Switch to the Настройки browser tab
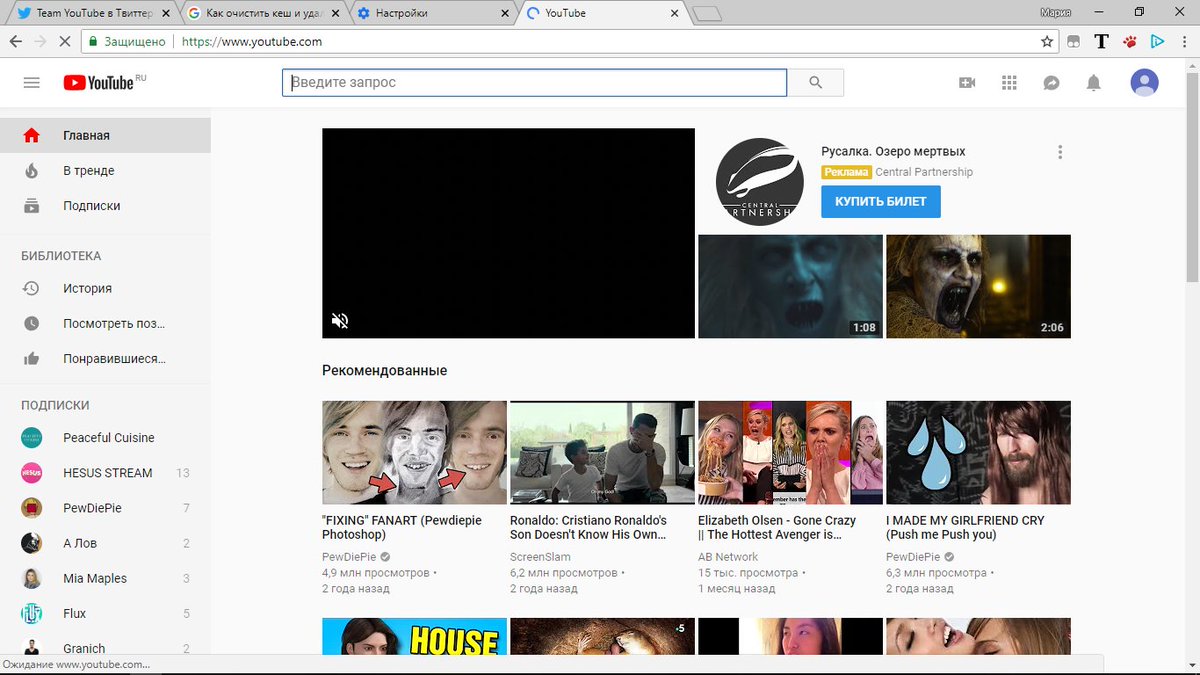1200x675 pixels. point(435,14)
